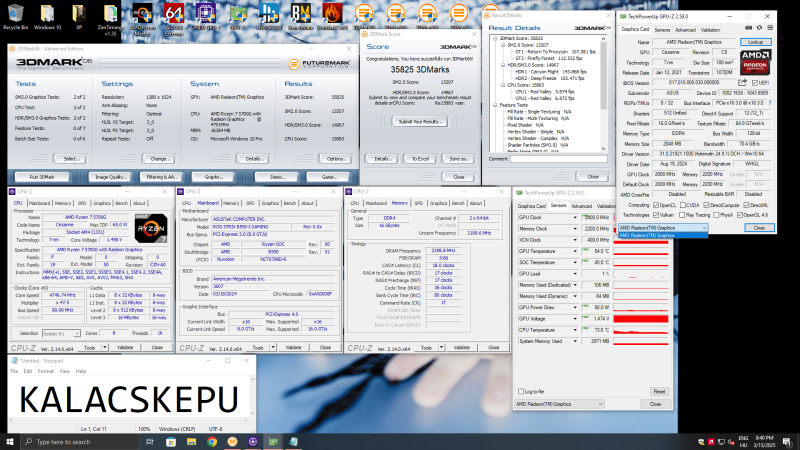Open GPU-Z hamburger menu icon
This screenshot has height=450, width=800.
[770, 28]
